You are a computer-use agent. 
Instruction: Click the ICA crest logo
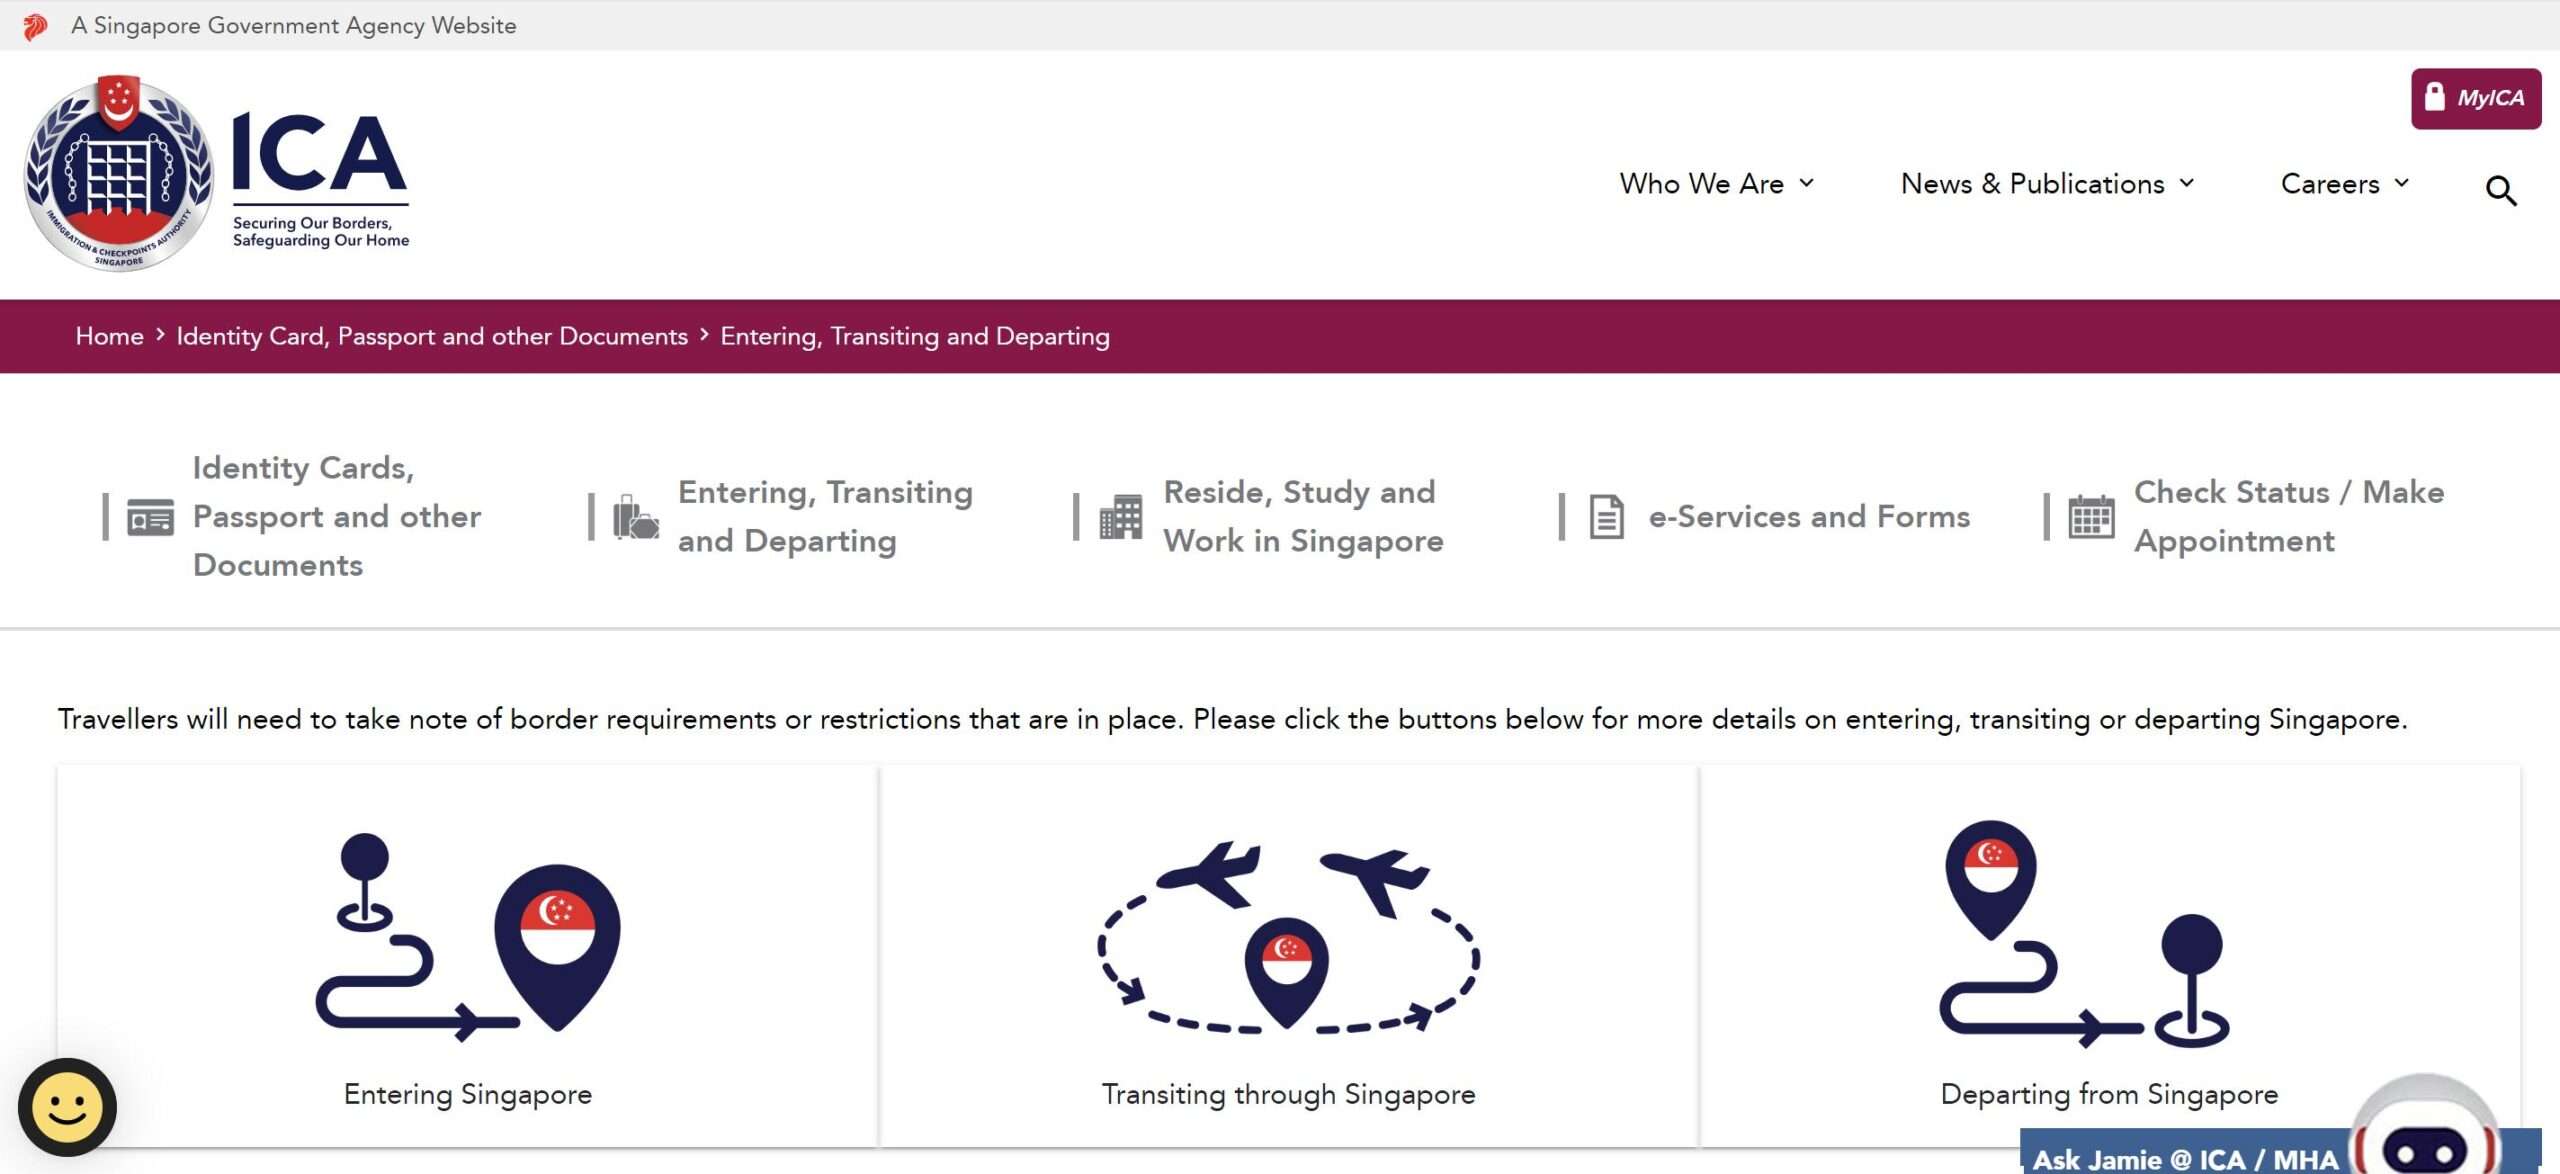click(119, 174)
